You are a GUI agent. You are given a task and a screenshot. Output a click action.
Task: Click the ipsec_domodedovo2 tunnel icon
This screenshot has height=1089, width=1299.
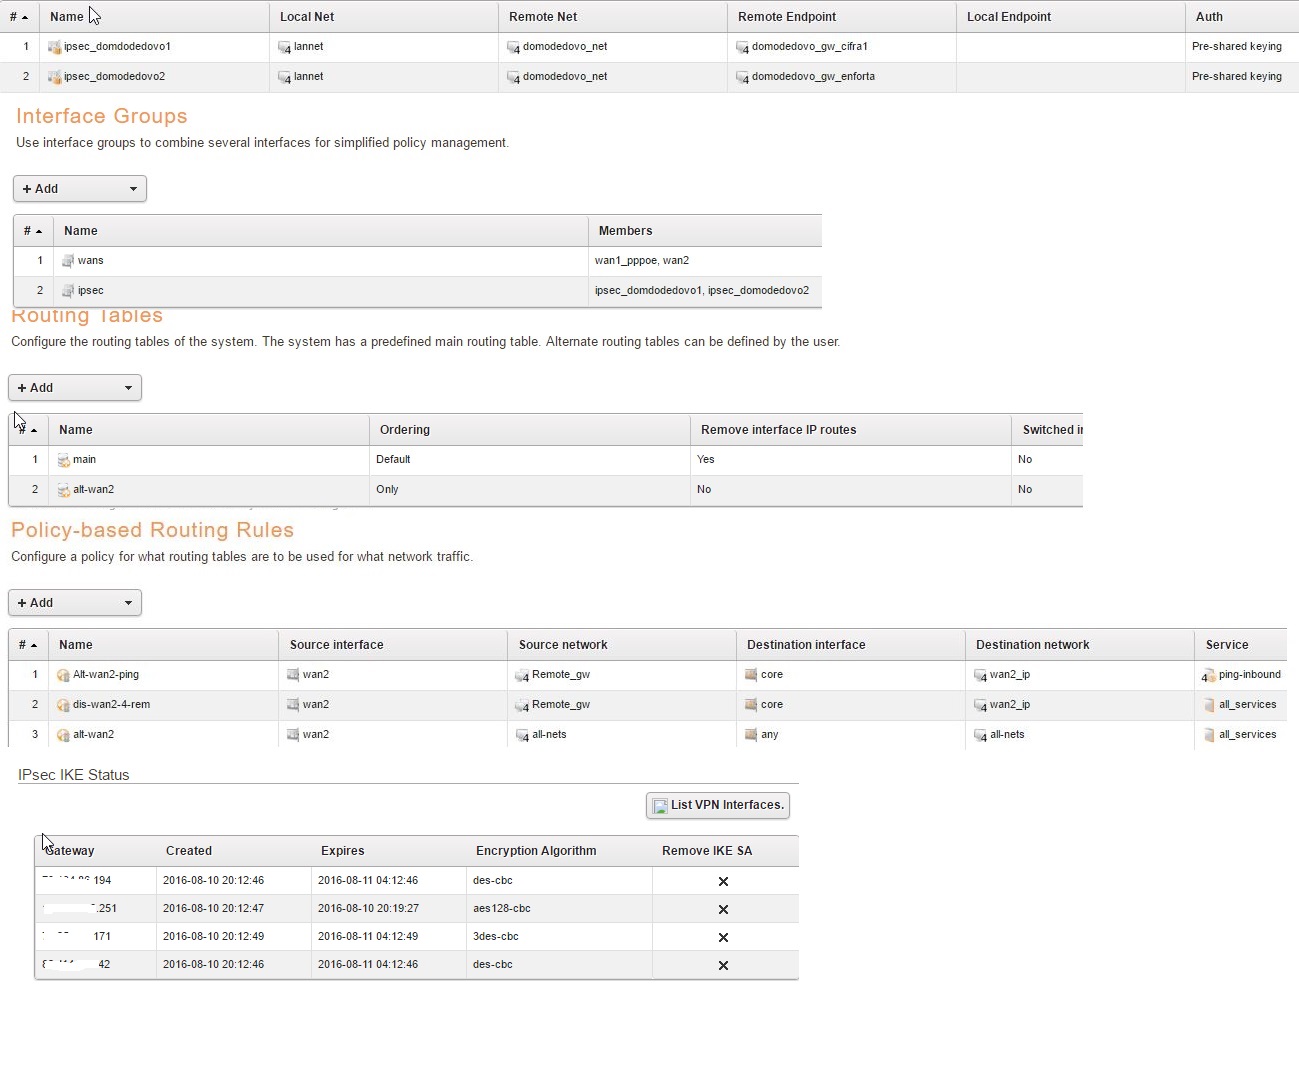[55, 77]
